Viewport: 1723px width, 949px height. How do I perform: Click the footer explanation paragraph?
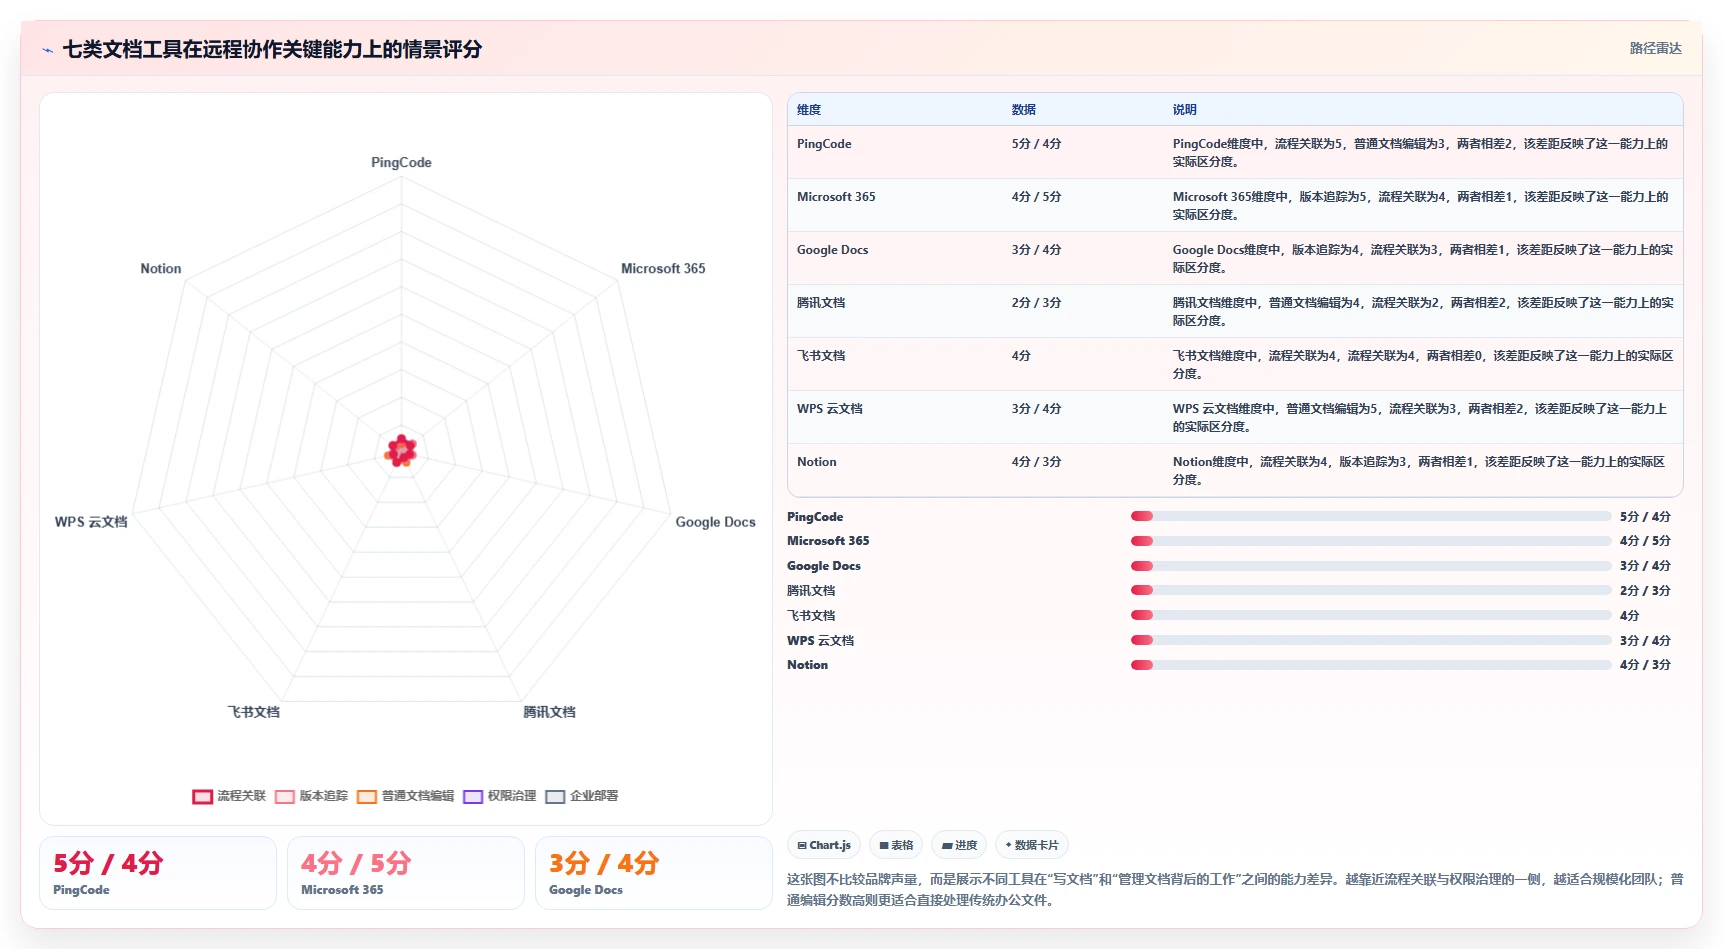click(1235, 890)
